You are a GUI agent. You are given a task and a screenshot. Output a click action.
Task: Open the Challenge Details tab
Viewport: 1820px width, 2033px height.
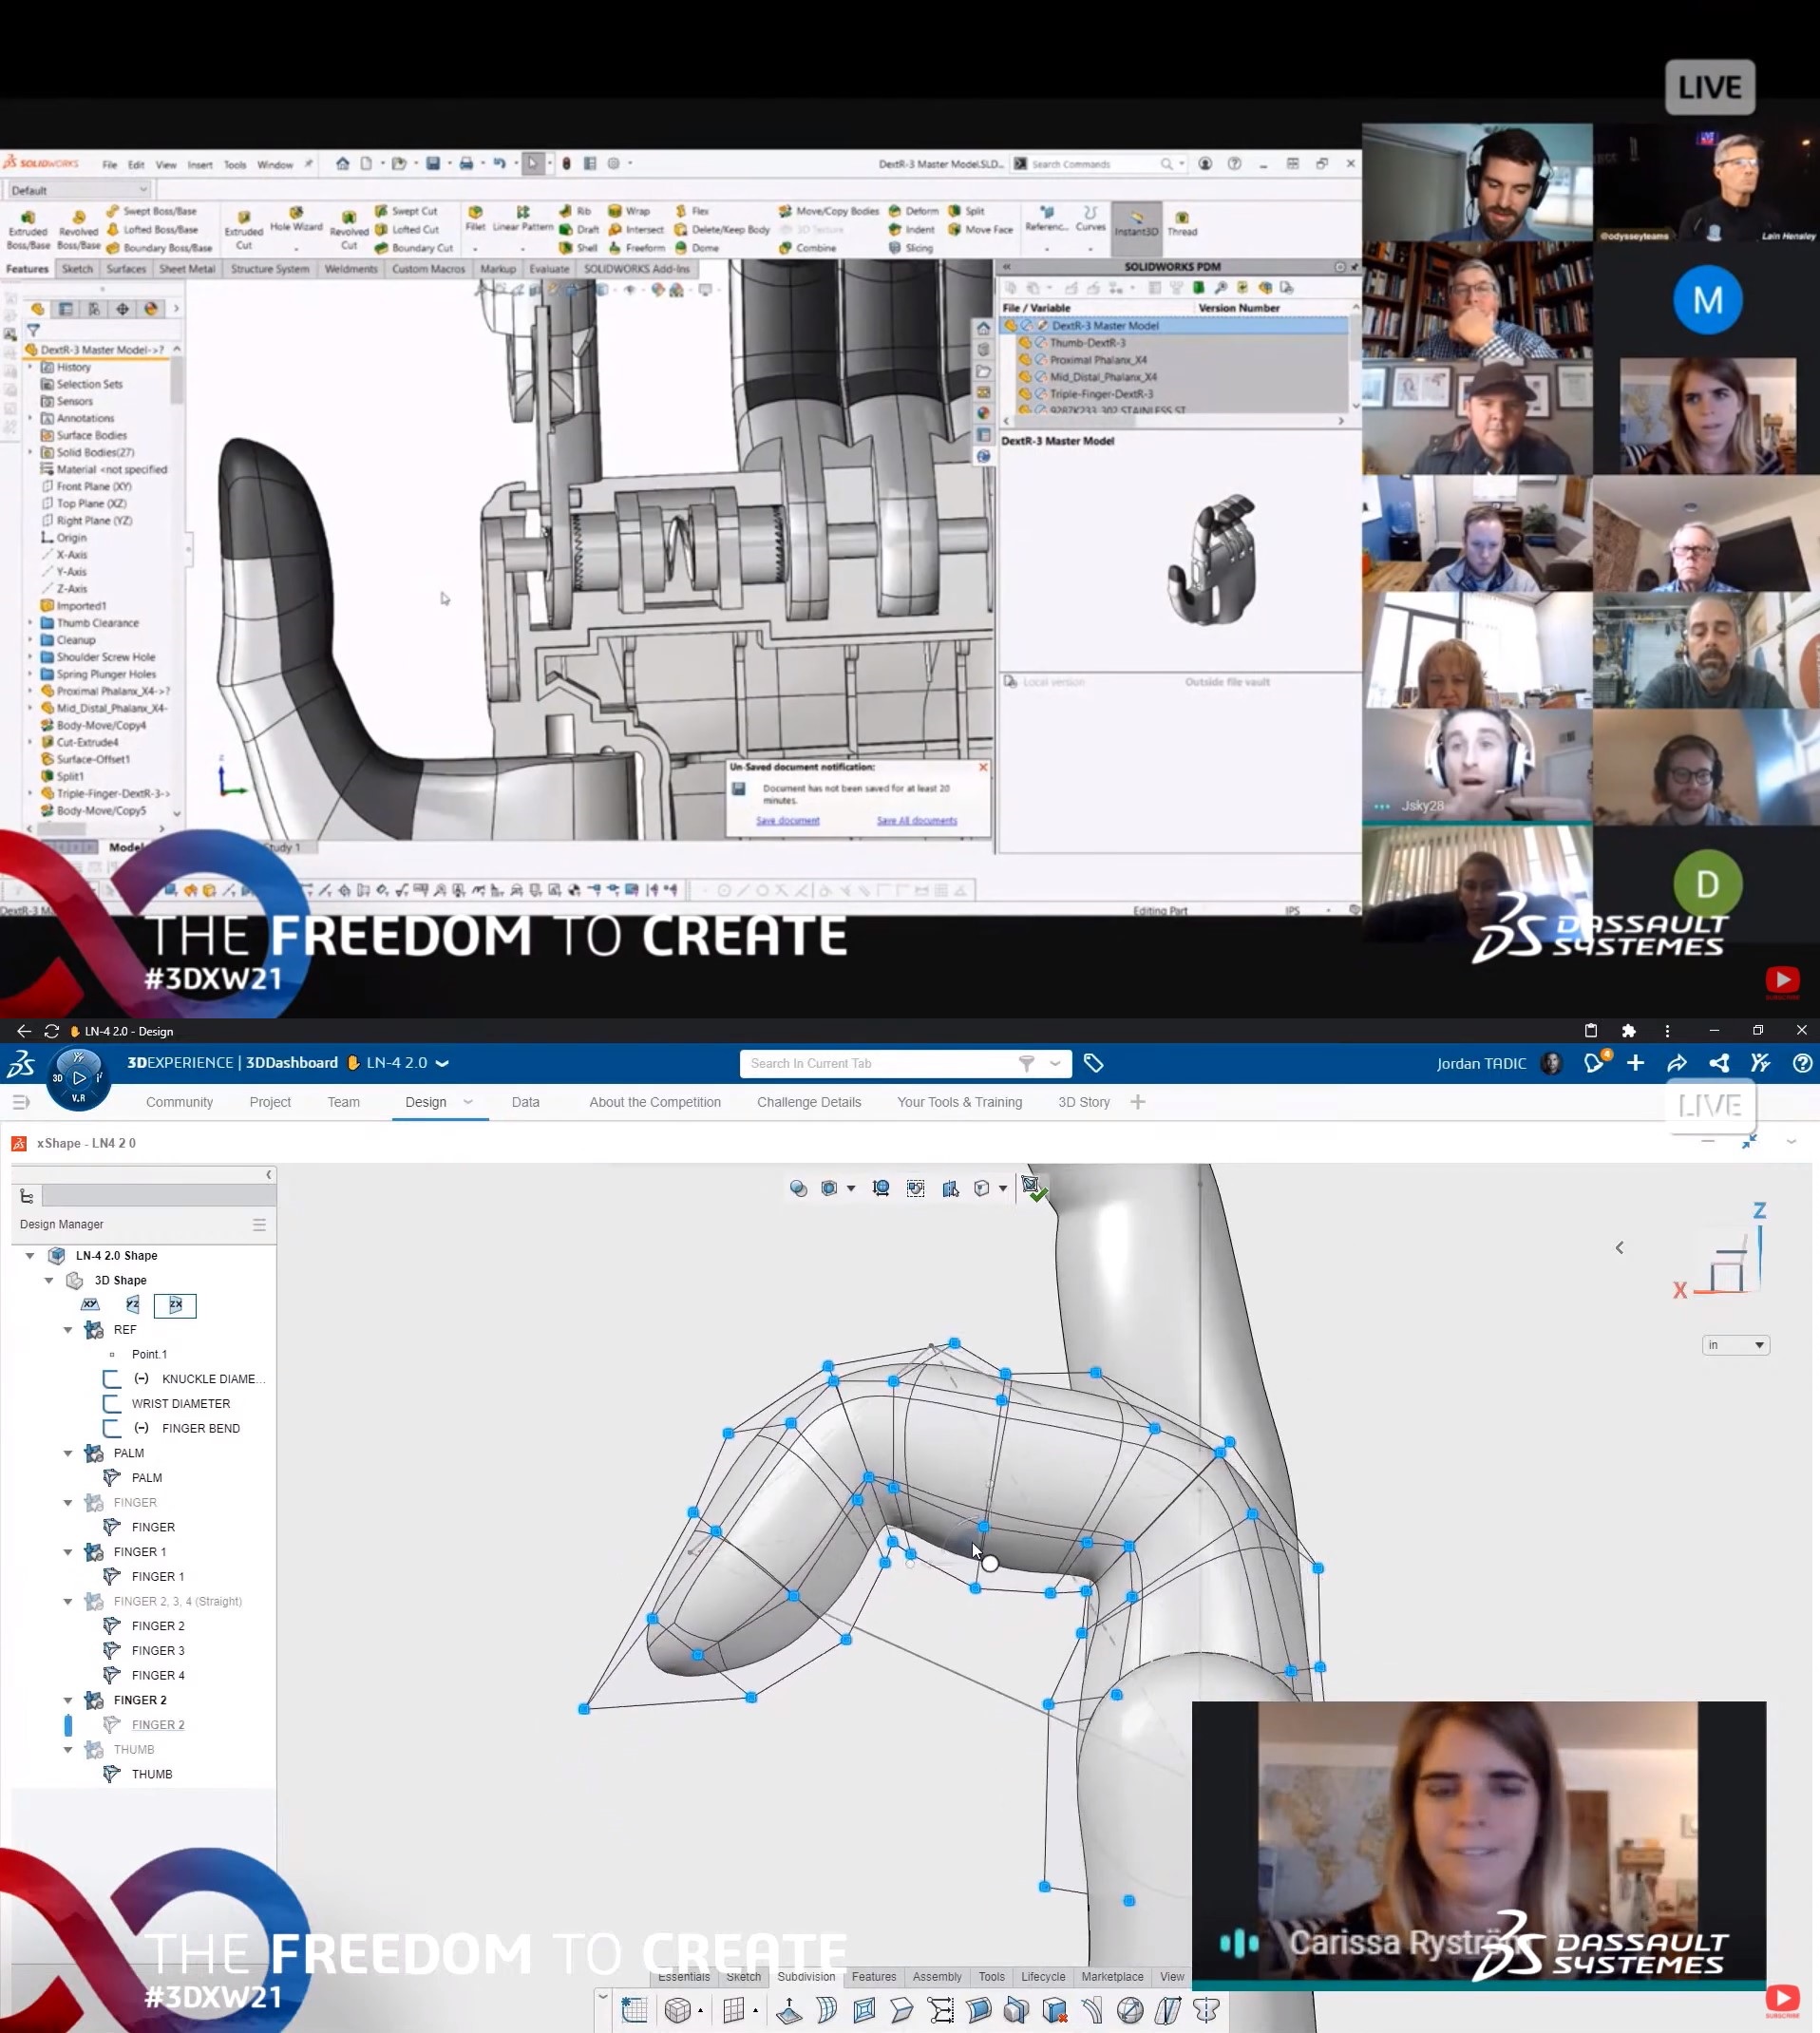[809, 1102]
